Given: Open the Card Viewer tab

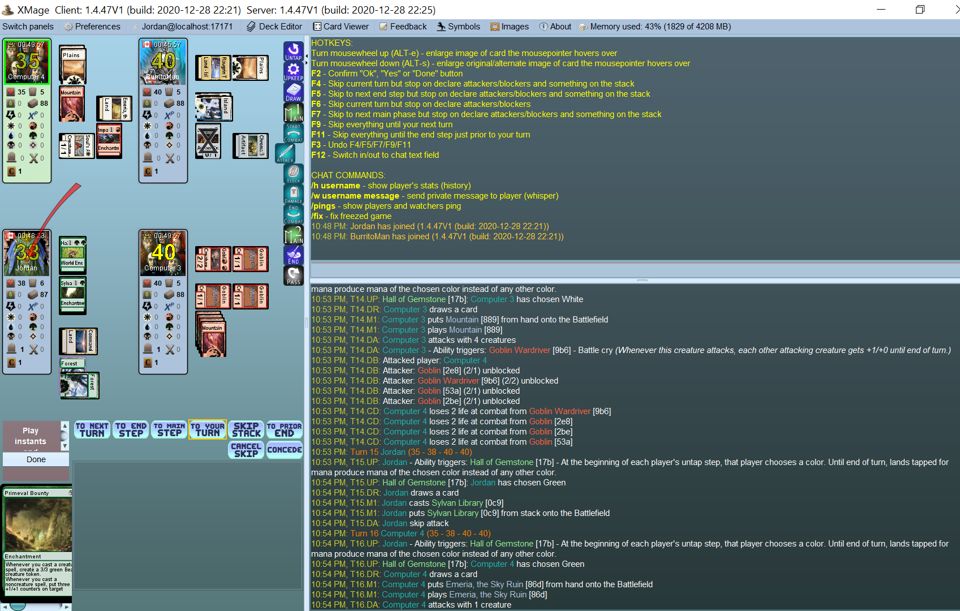Looking at the screenshot, I should coord(341,27).
